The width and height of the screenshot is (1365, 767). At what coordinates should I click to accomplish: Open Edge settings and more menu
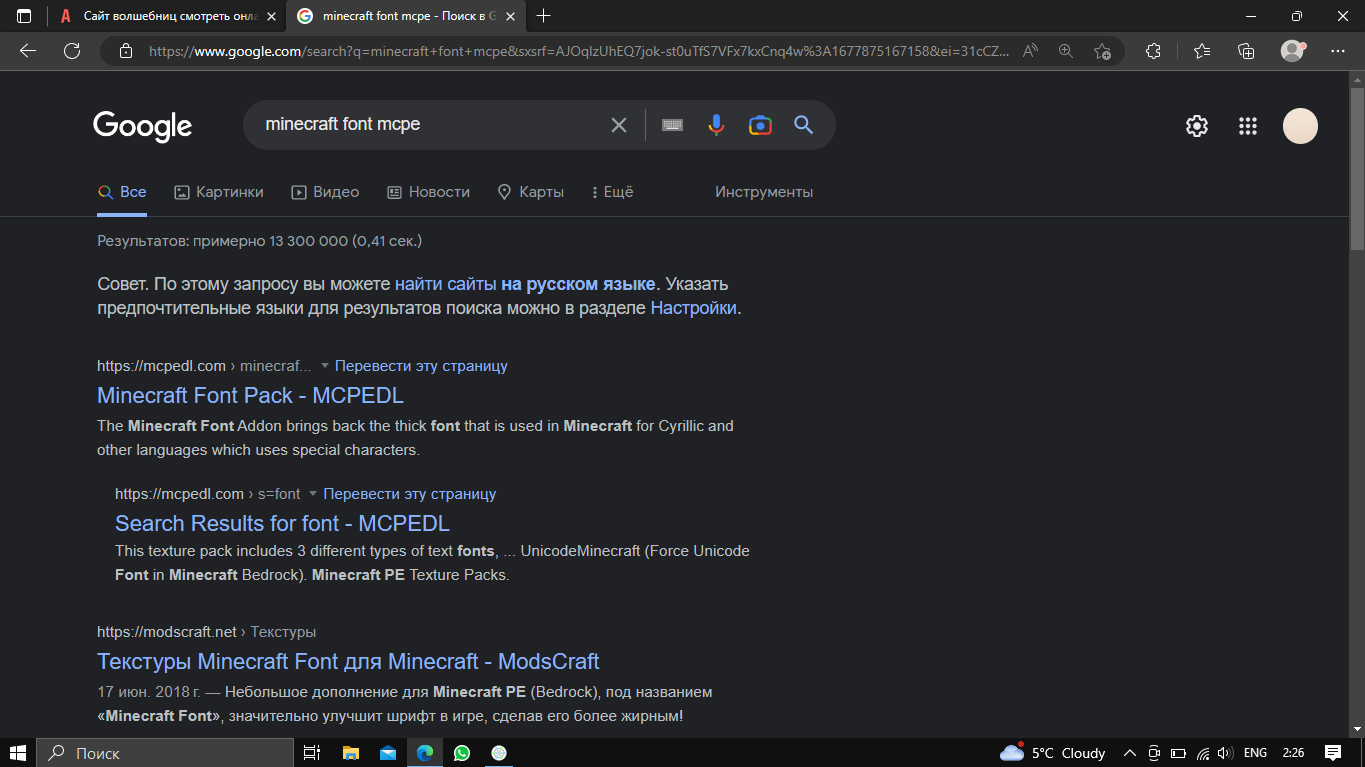pos(1338,51)
